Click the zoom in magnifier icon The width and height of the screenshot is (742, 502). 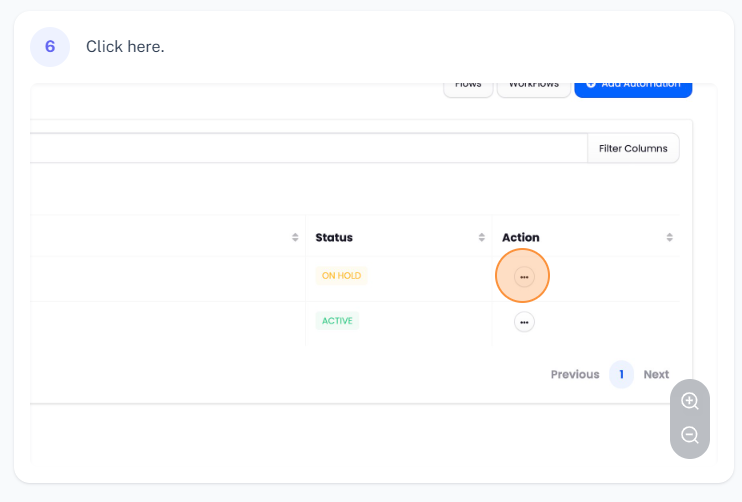pos(690,401)
